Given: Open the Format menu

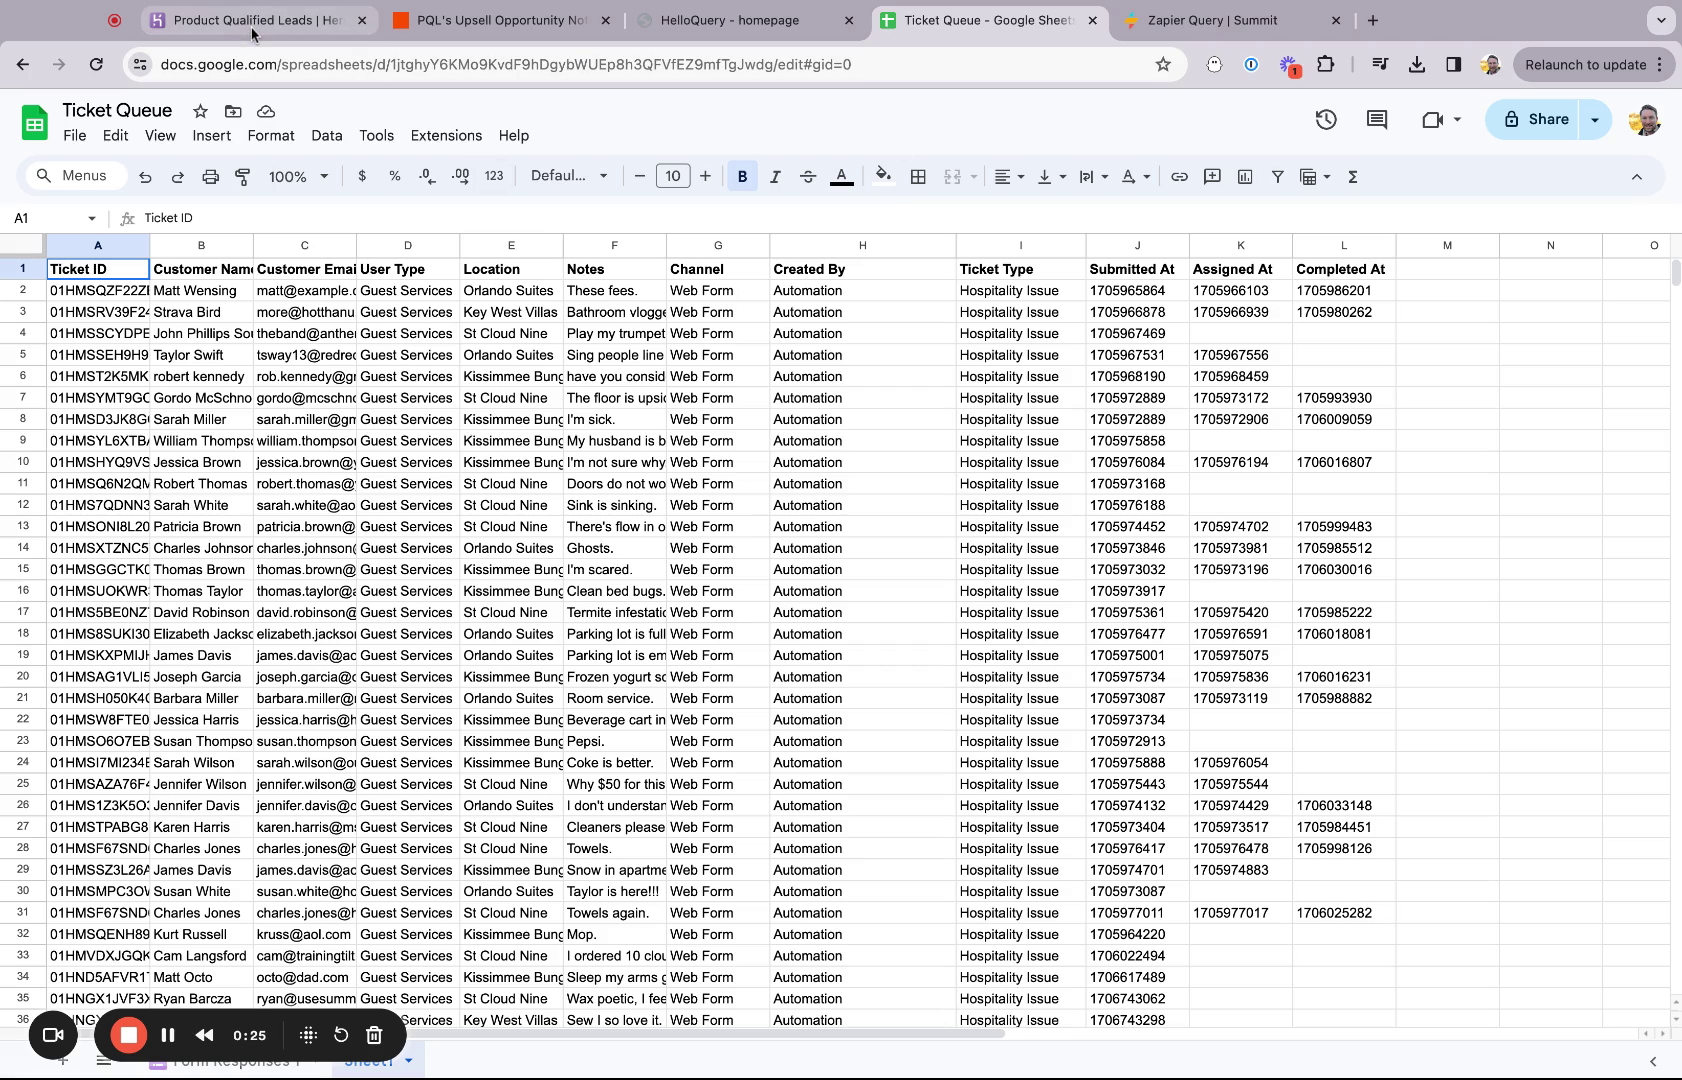Looking at the screenshot, I should pos(271,135).
